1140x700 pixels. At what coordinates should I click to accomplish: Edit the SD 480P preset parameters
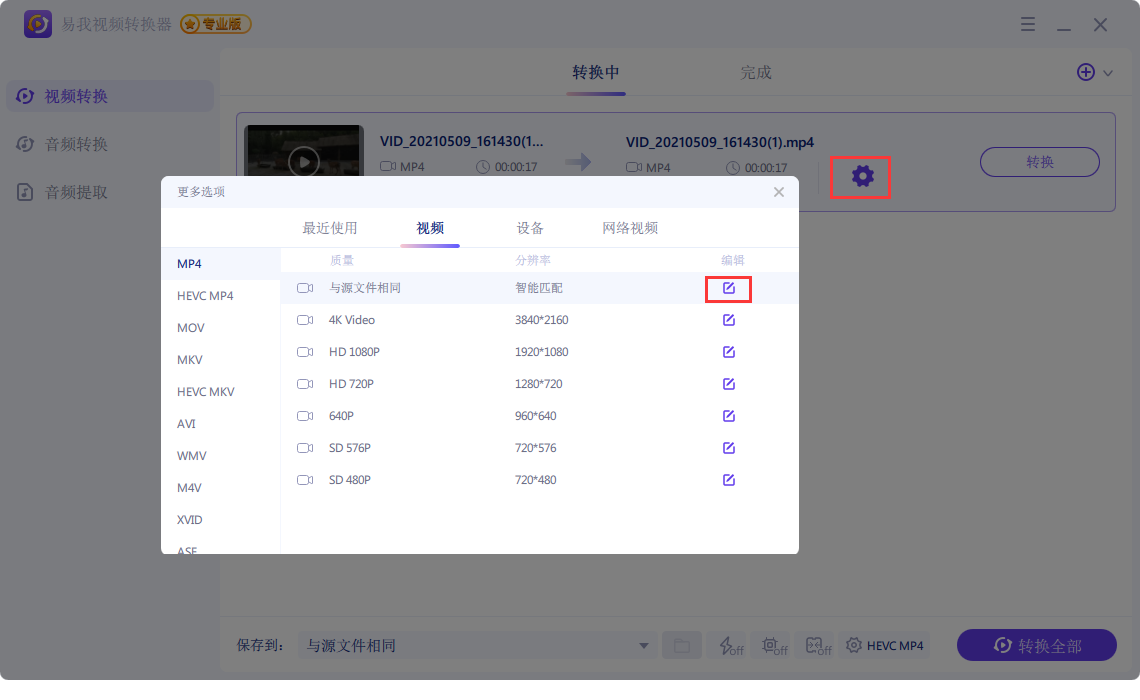click(729, 480)
